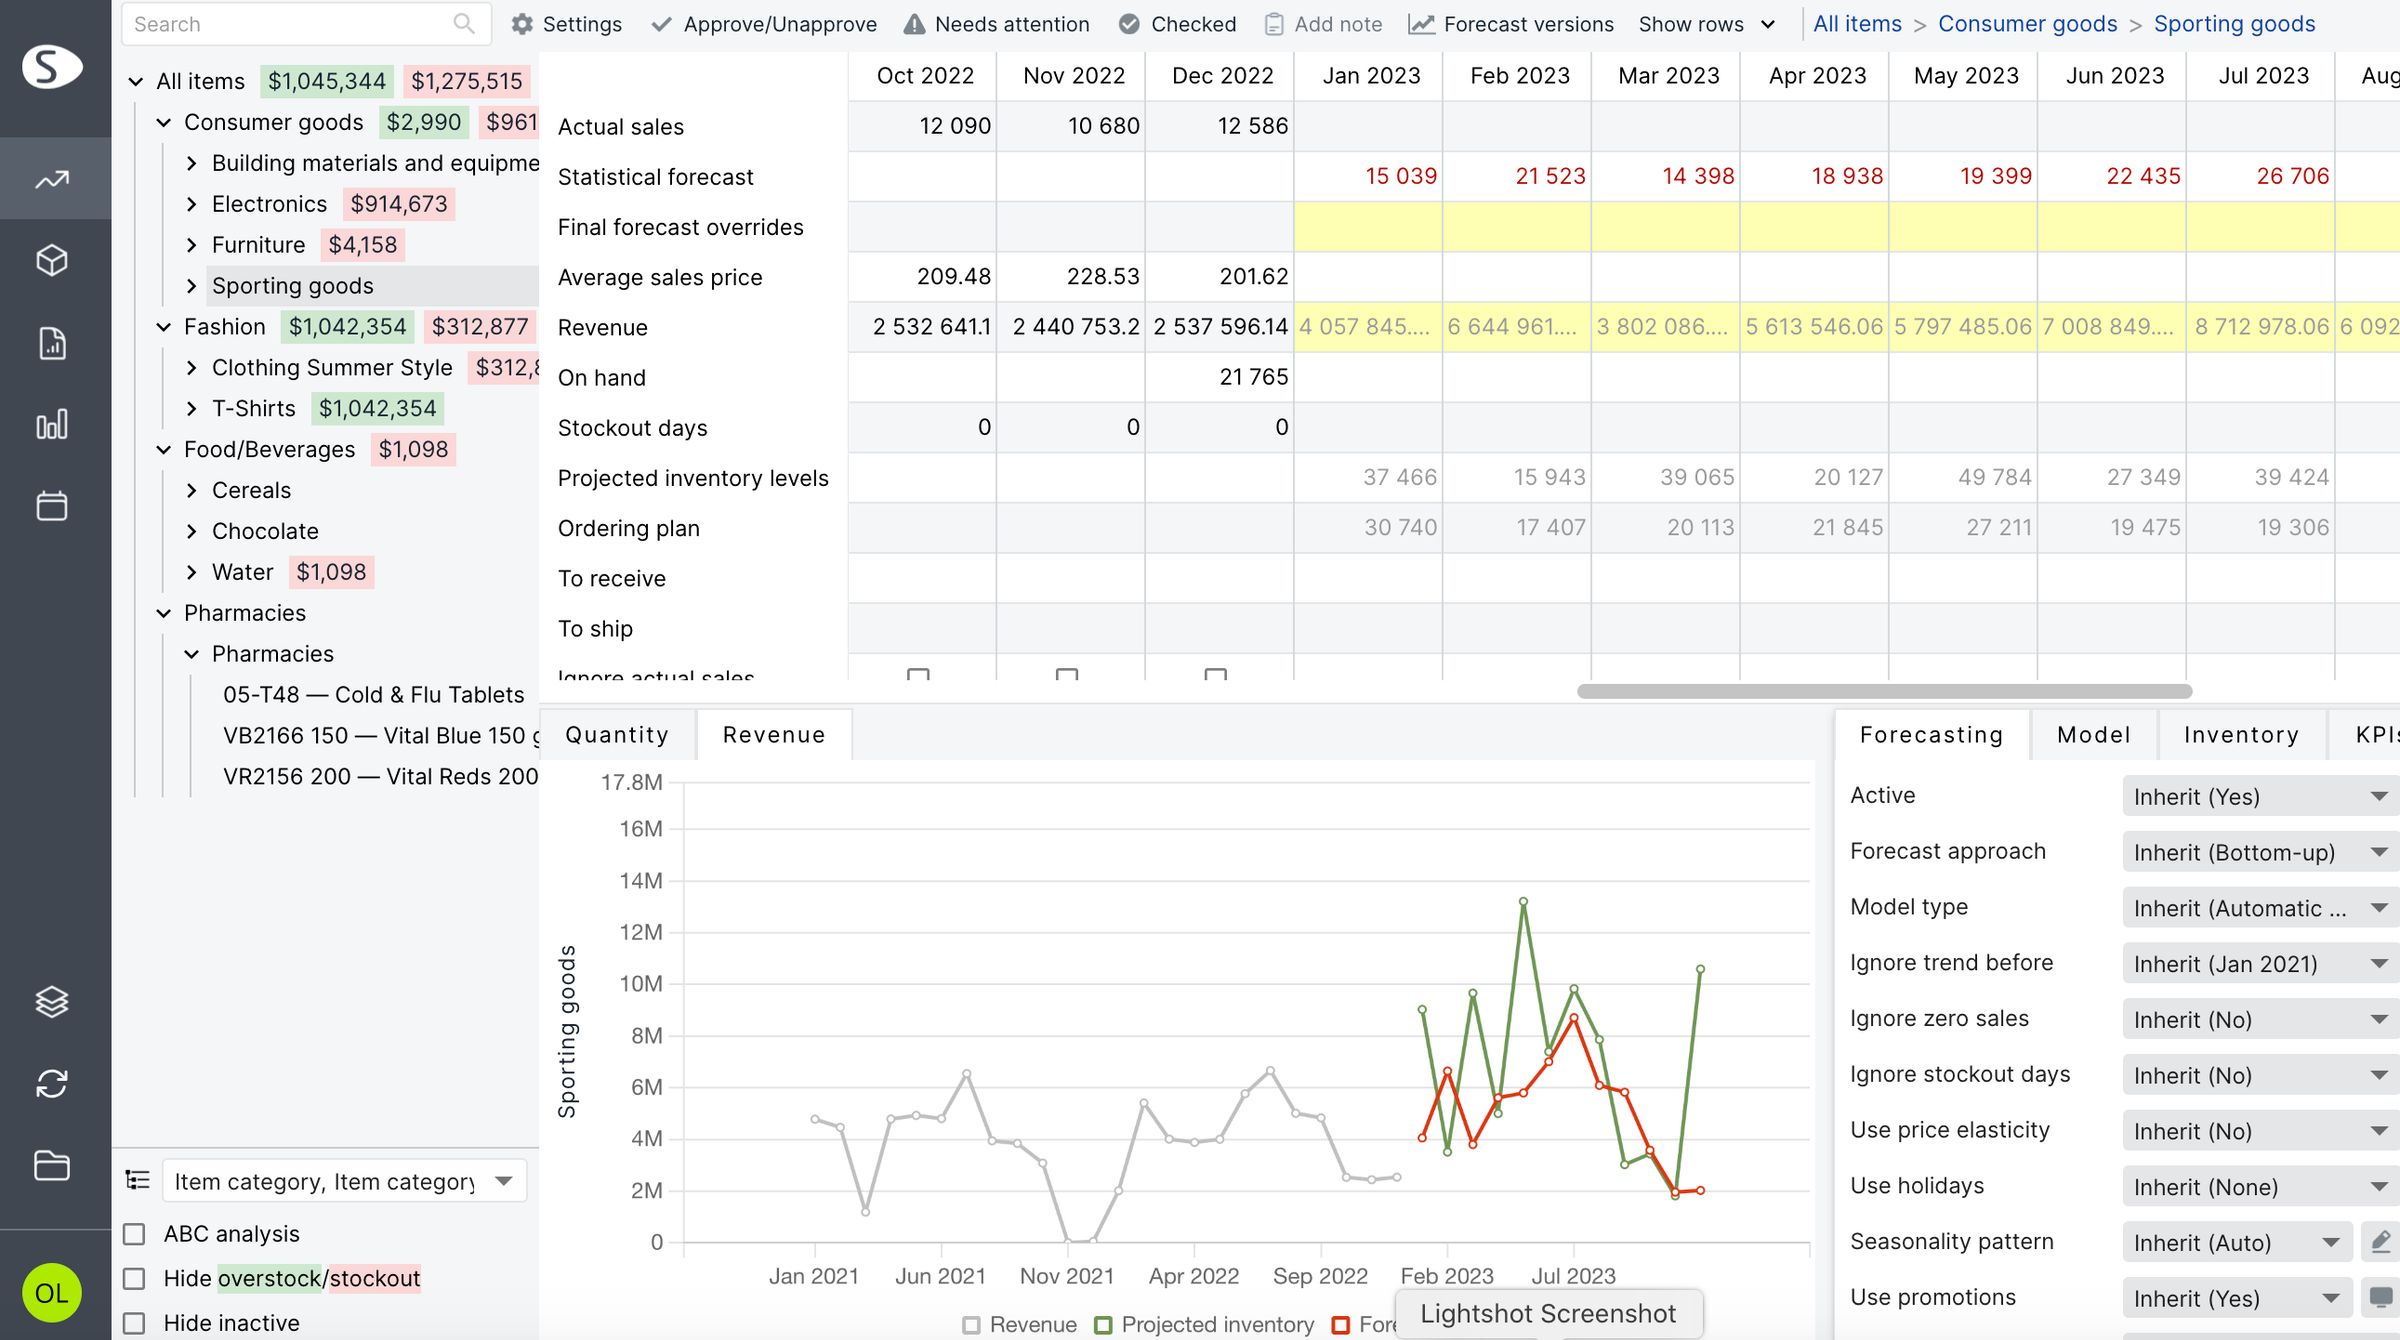Click the Add note icon in toolbar
The height and width of the screenshot is (1340, 2400).
(1275, 23)
